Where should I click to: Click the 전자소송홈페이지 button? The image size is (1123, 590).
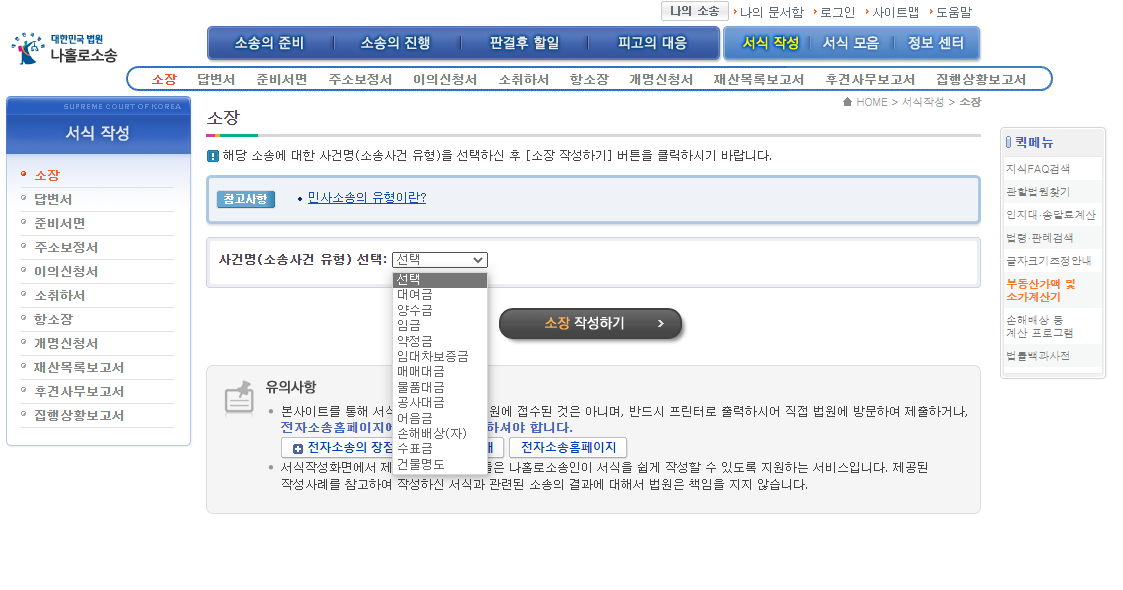570,448
